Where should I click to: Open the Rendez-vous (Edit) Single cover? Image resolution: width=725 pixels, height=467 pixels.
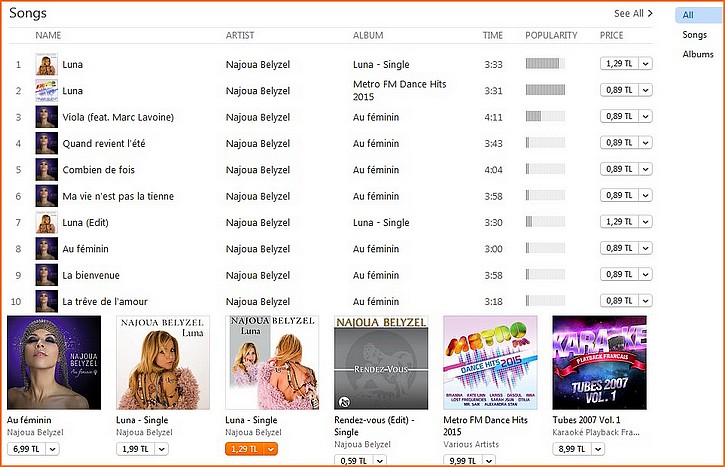point(381,363)
